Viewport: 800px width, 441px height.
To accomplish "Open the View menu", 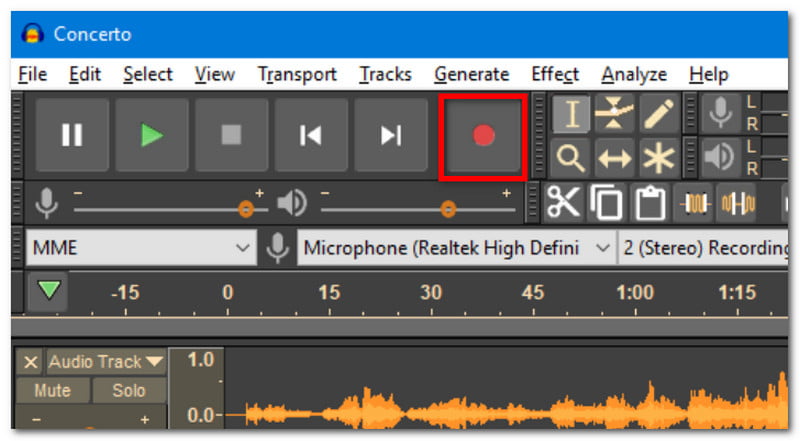I will [x=215, y=75].
